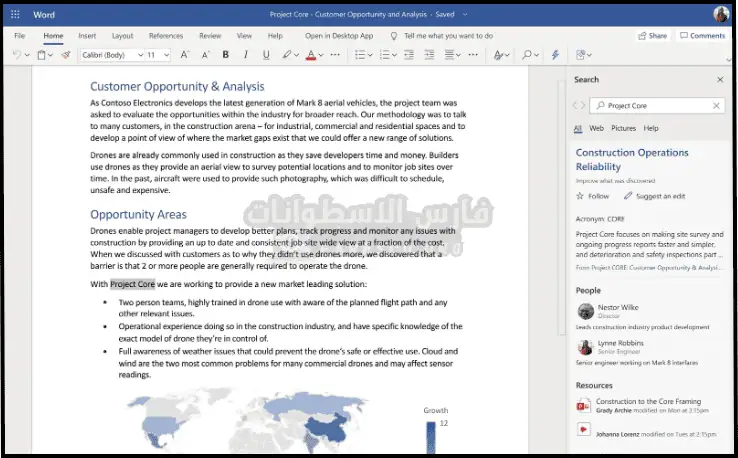
Task: Click the Undo arrow icon
Action: 18,55
